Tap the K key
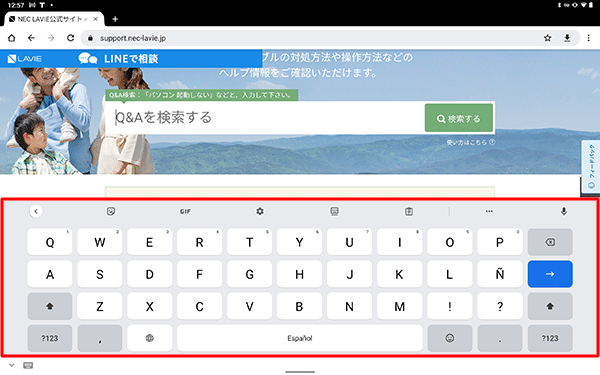The image size is (600, 375). tap(399, 274)
